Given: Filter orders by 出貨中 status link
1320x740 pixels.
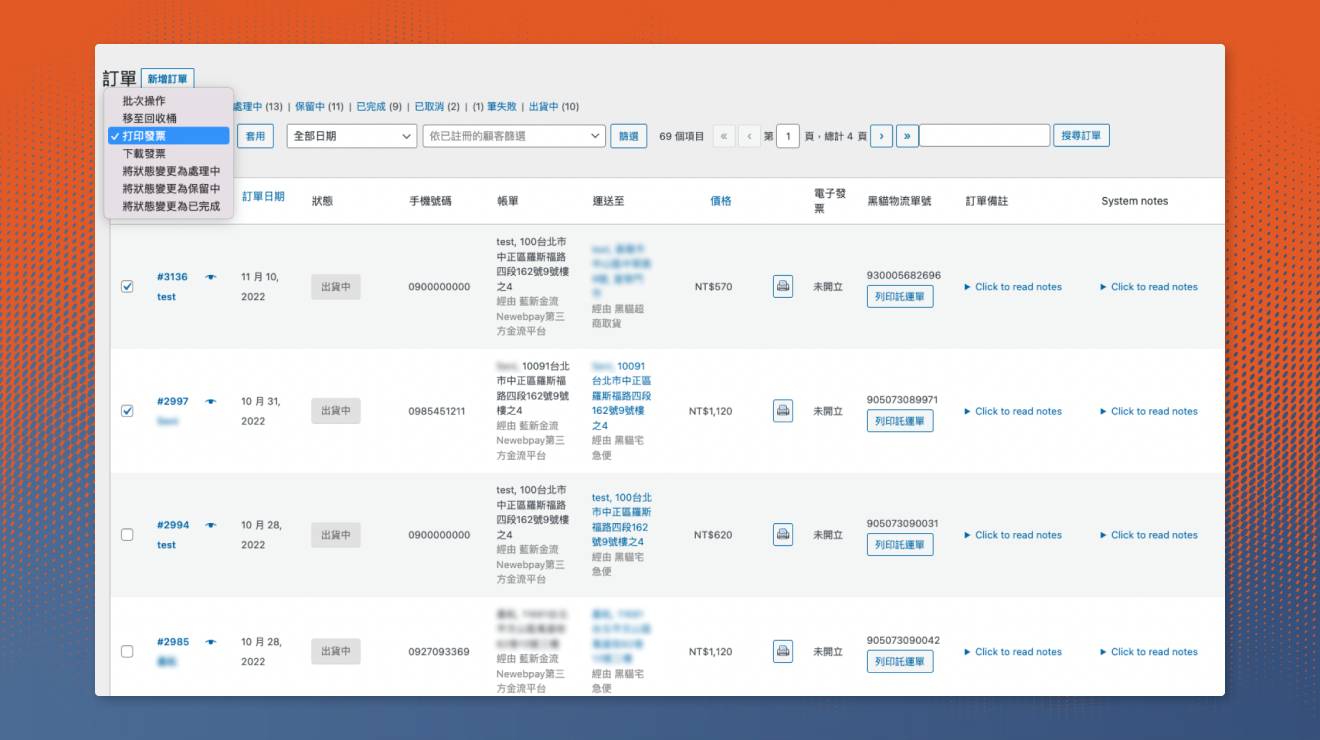Looking at the screenshot, I should pos(544,107).
